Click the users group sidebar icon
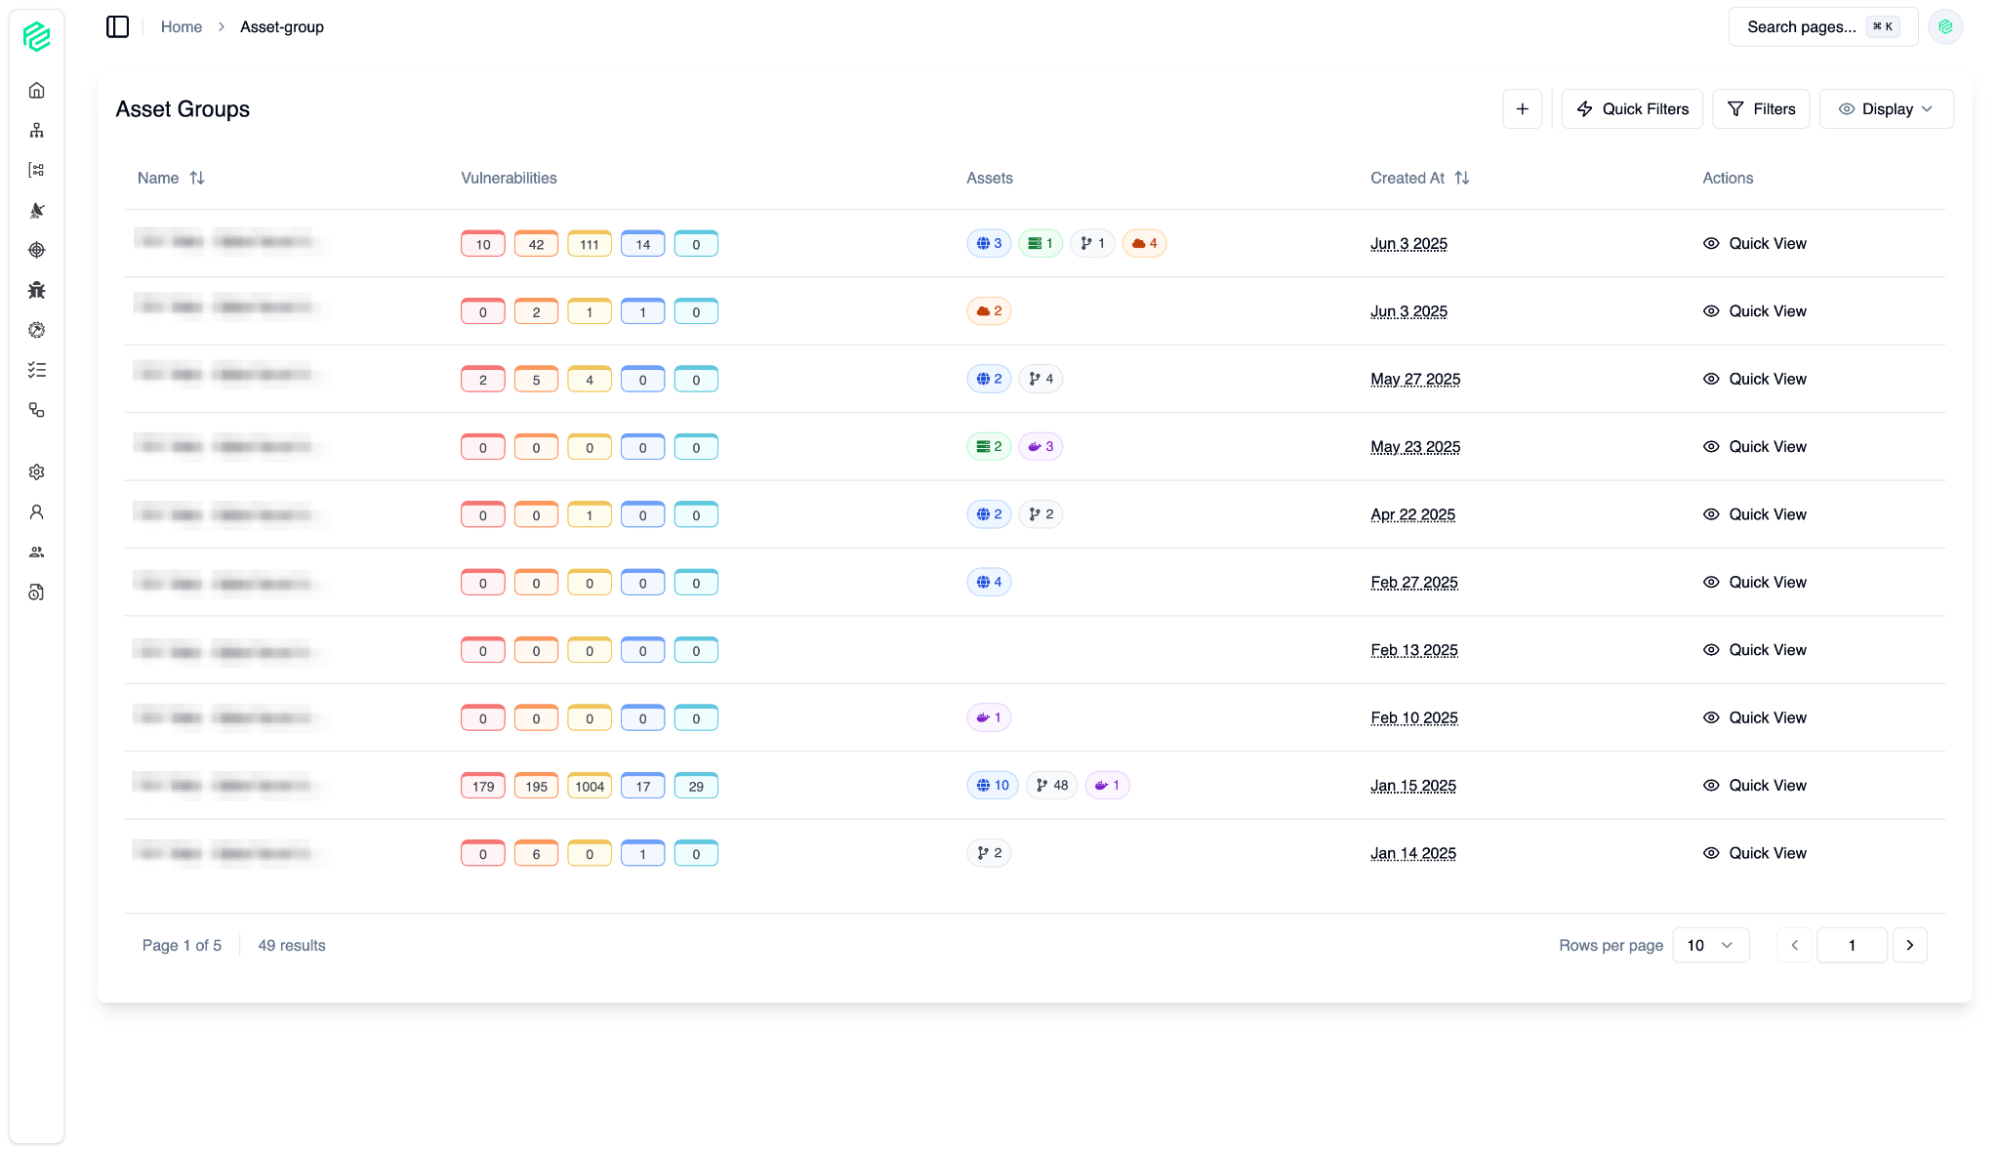Viewport: 1999px width, 1153px height. pyautogui.click(x=37, y=552)
